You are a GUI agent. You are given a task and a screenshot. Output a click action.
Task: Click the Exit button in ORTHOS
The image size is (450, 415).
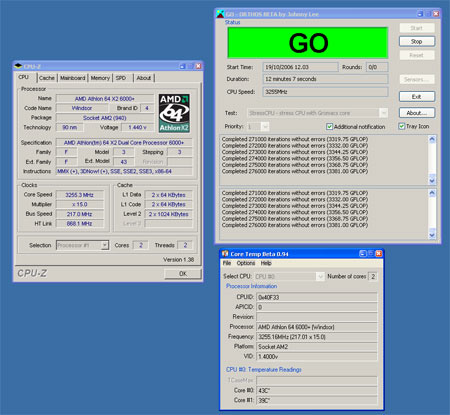point(417,97)
